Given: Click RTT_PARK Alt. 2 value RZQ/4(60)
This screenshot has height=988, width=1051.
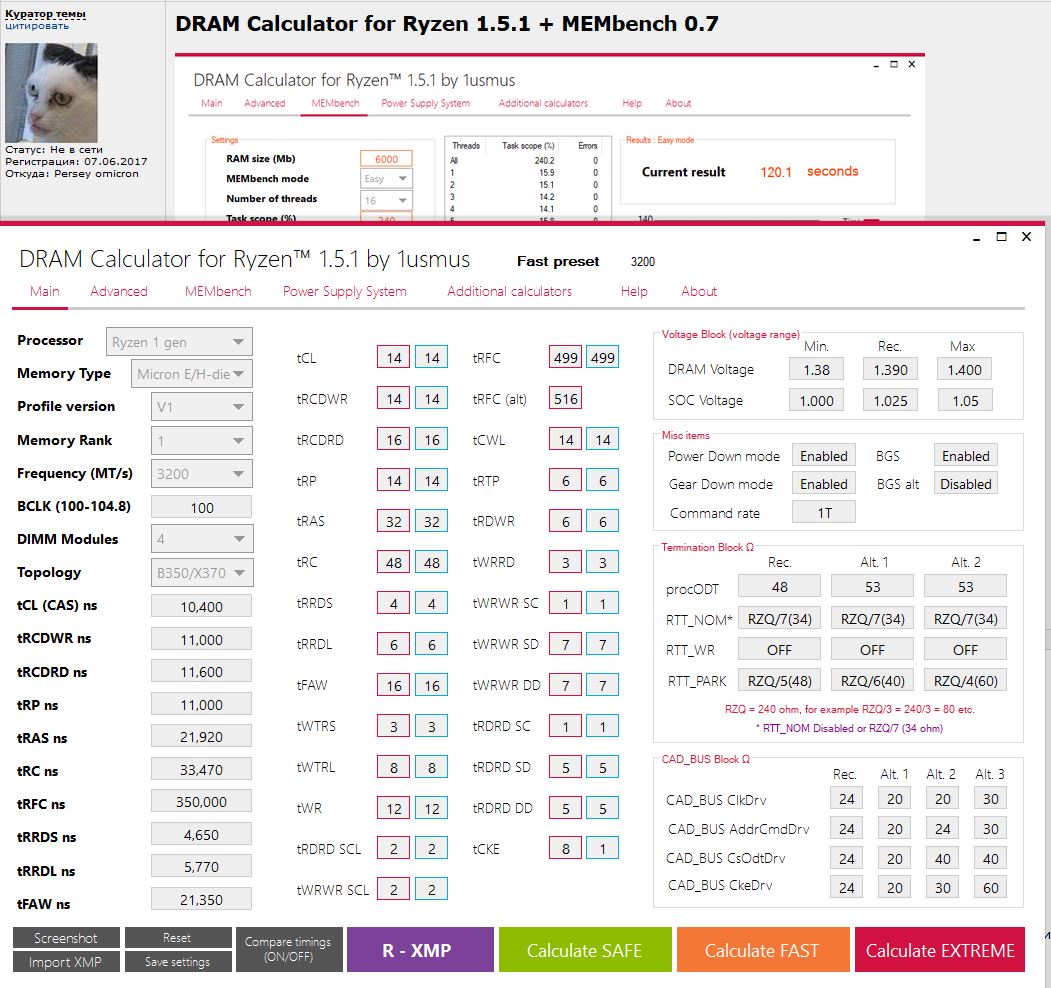Looking at the screenshot, I should click(965, 680).
